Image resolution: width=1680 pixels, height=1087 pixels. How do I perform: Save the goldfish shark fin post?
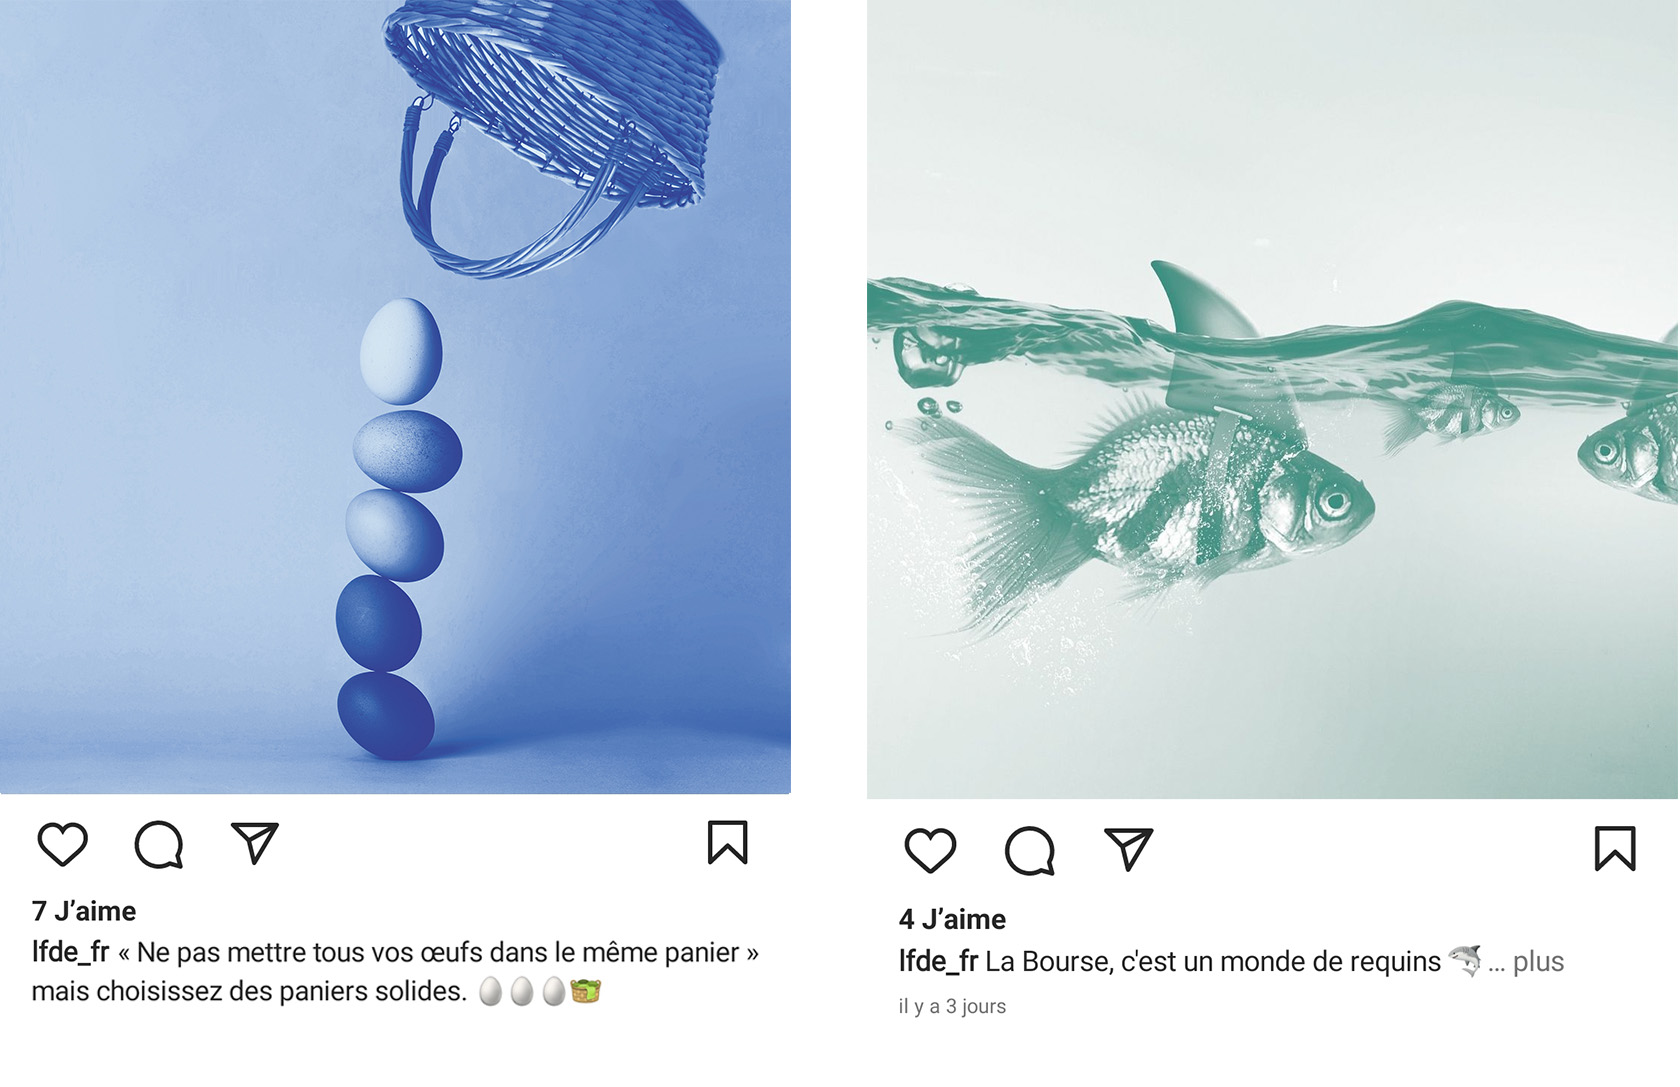(1615, 849)
